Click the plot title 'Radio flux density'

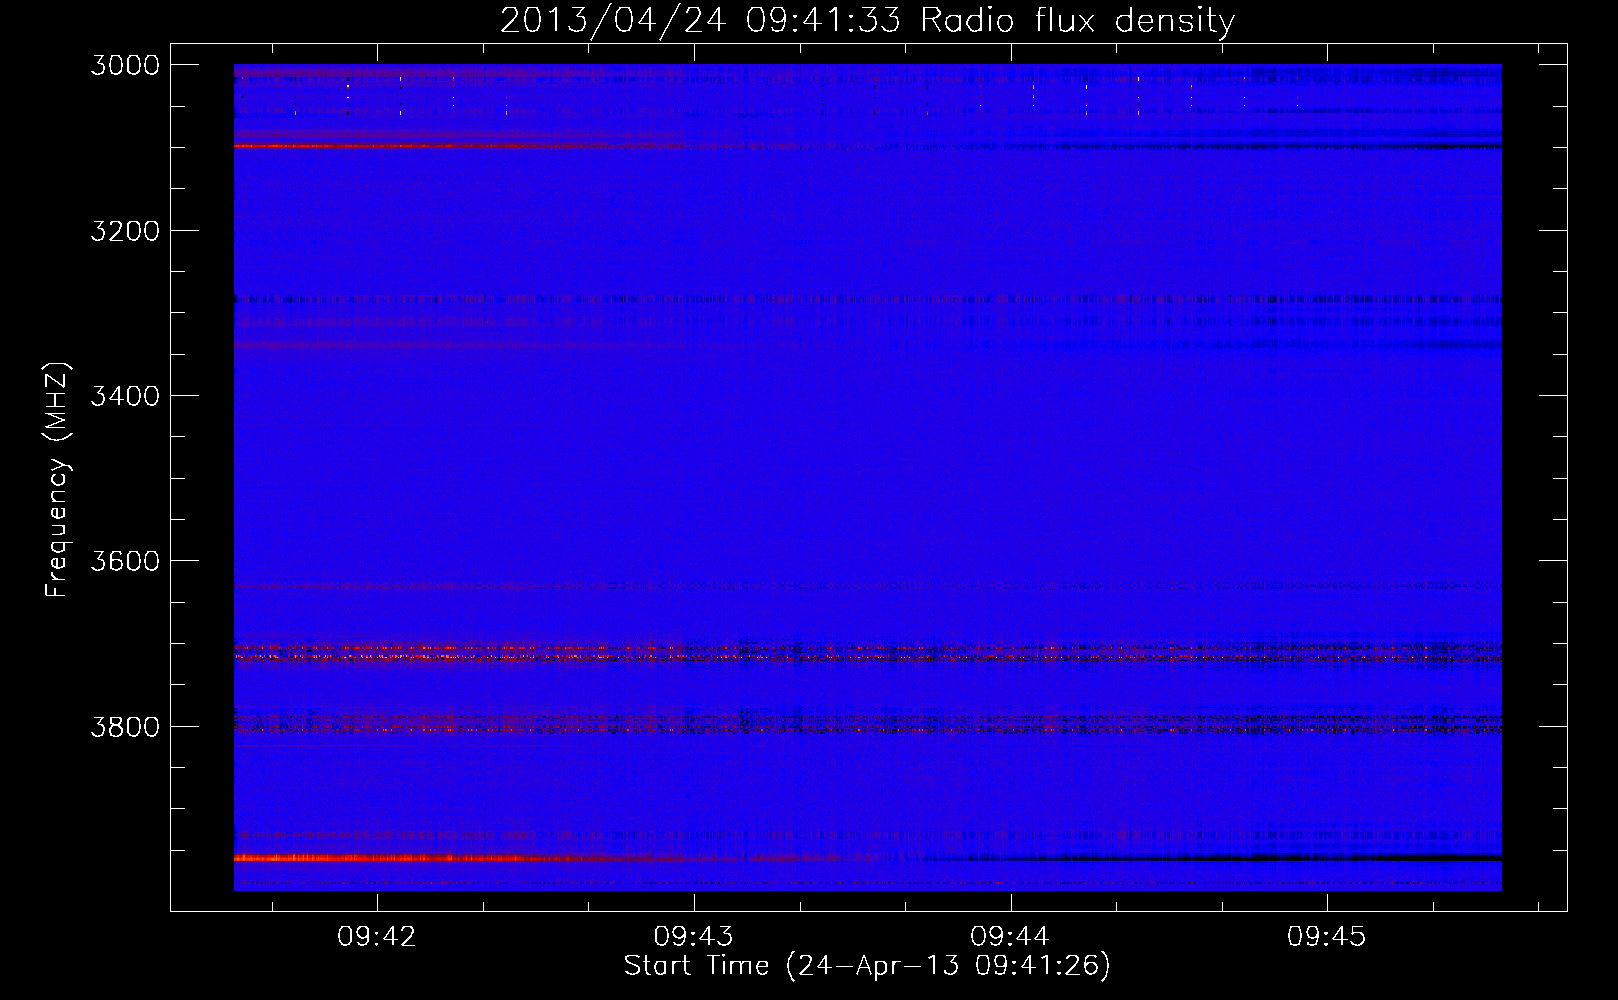coord(1077,20)
